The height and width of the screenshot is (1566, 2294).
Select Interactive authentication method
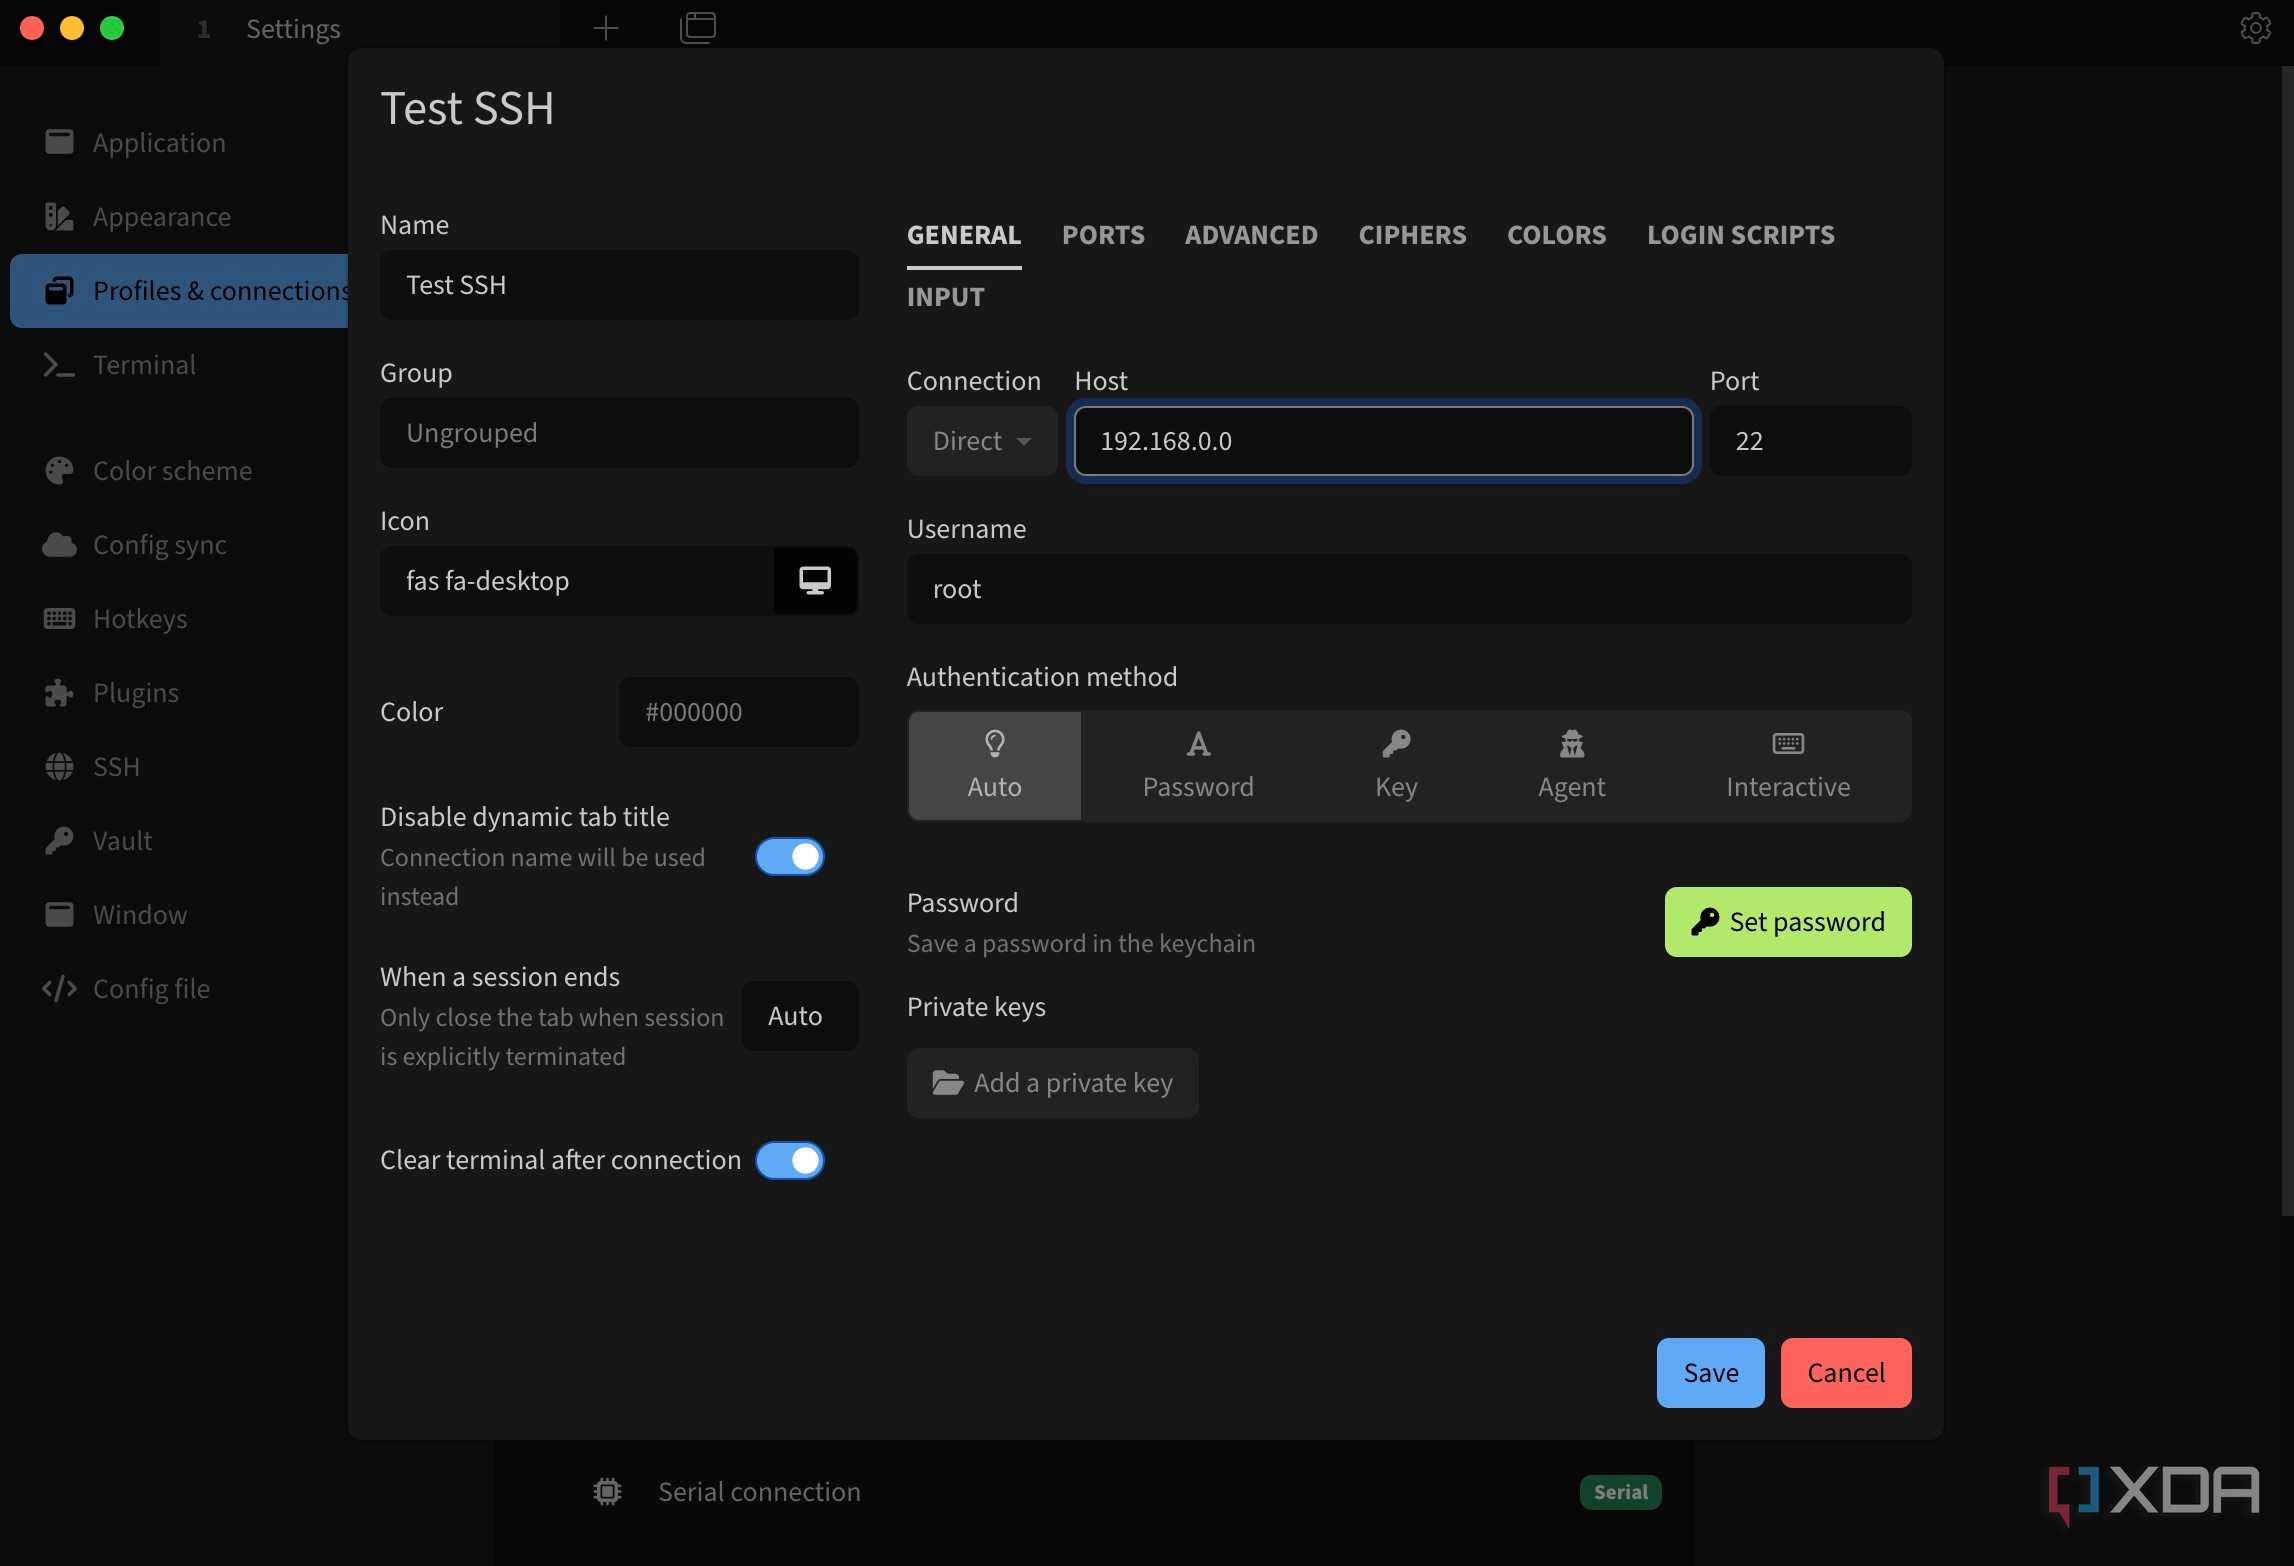coord(1788,766)
